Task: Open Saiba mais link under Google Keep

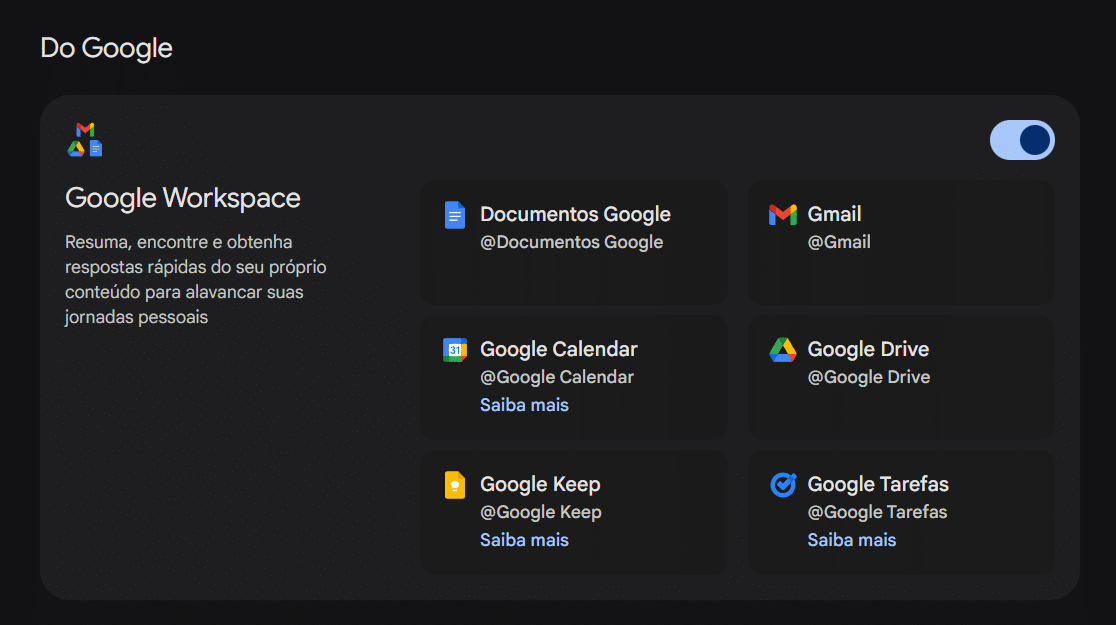Action: coord(525,540)
